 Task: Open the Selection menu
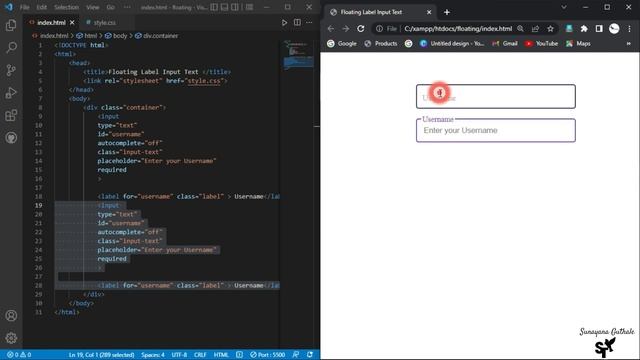point(66,7)
